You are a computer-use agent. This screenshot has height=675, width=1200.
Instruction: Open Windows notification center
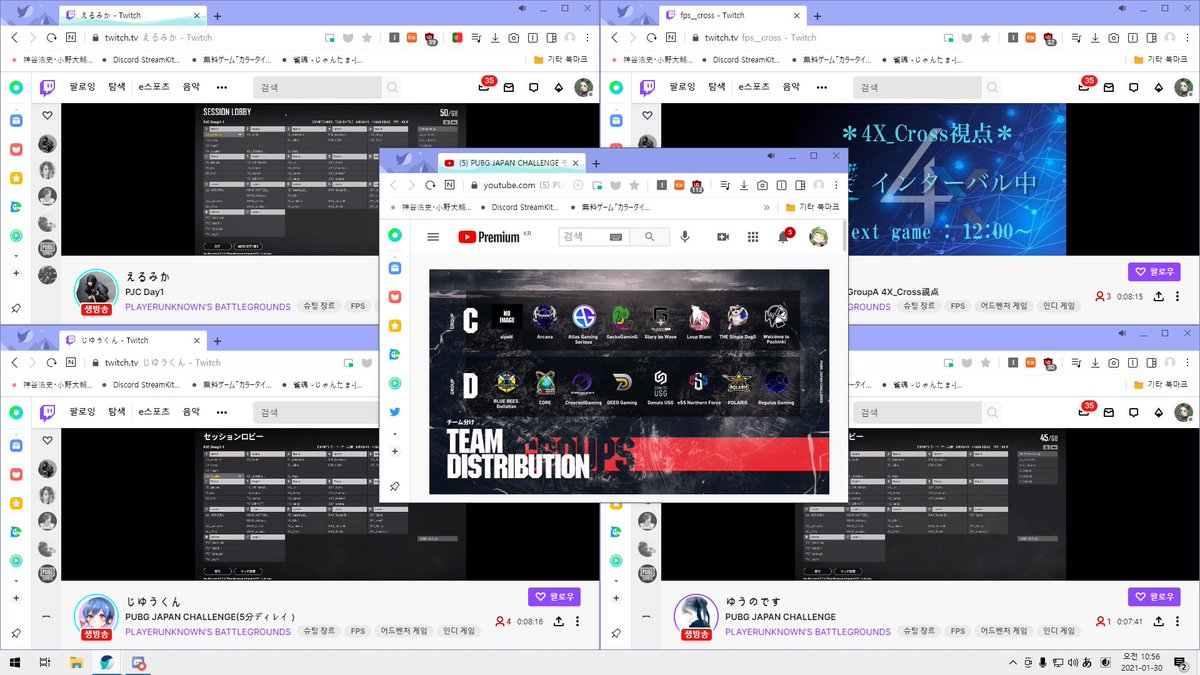tap(1181, 663)
